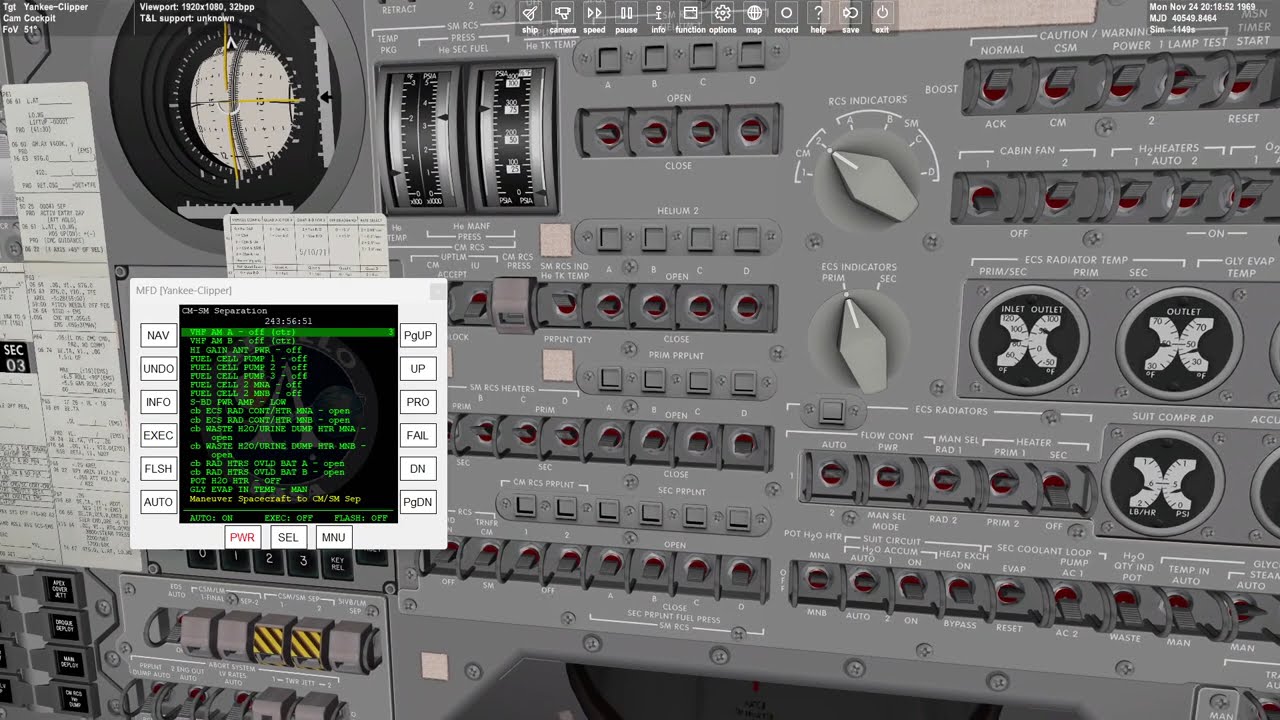Screen dimensions: 1280x720
Task: Click the SEL button below the MFD
Action: click(x=288, y=537)
